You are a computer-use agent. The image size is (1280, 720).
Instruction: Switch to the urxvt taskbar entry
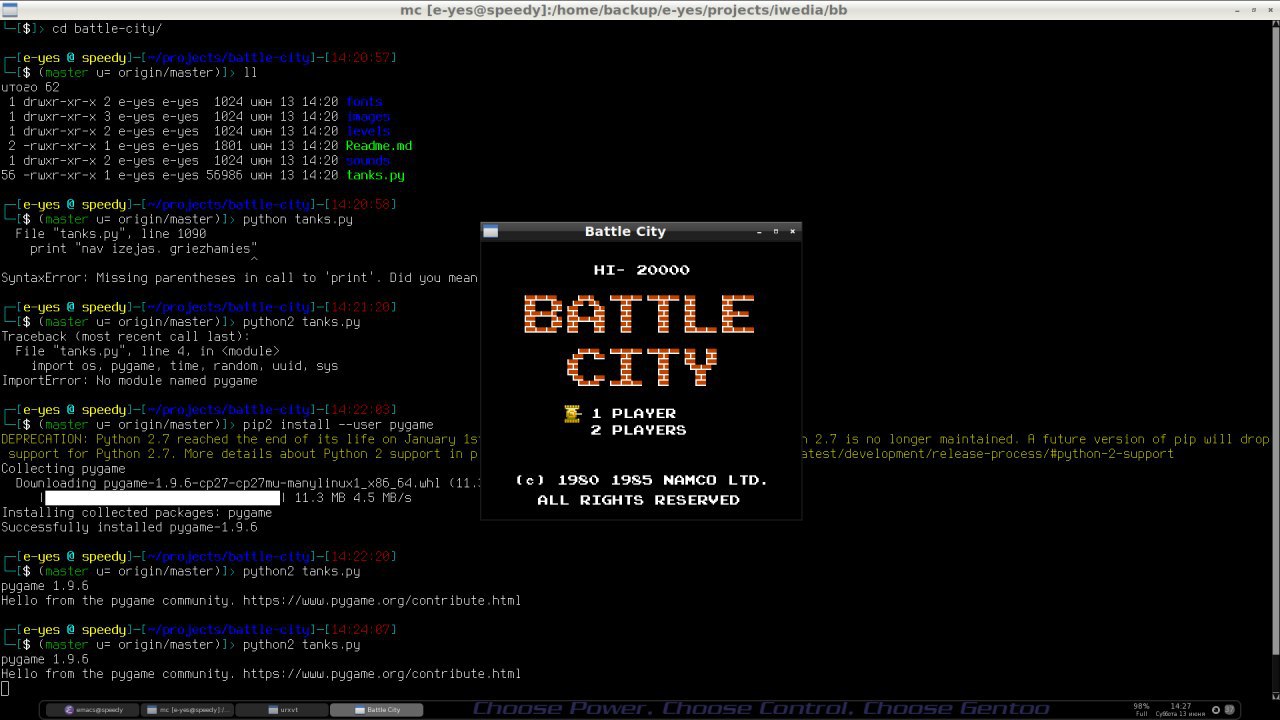pos(282,710)
